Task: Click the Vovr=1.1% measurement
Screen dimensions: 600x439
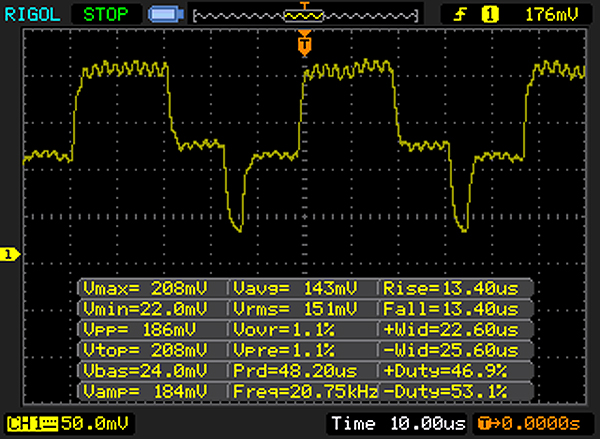Action: point(284,329)
